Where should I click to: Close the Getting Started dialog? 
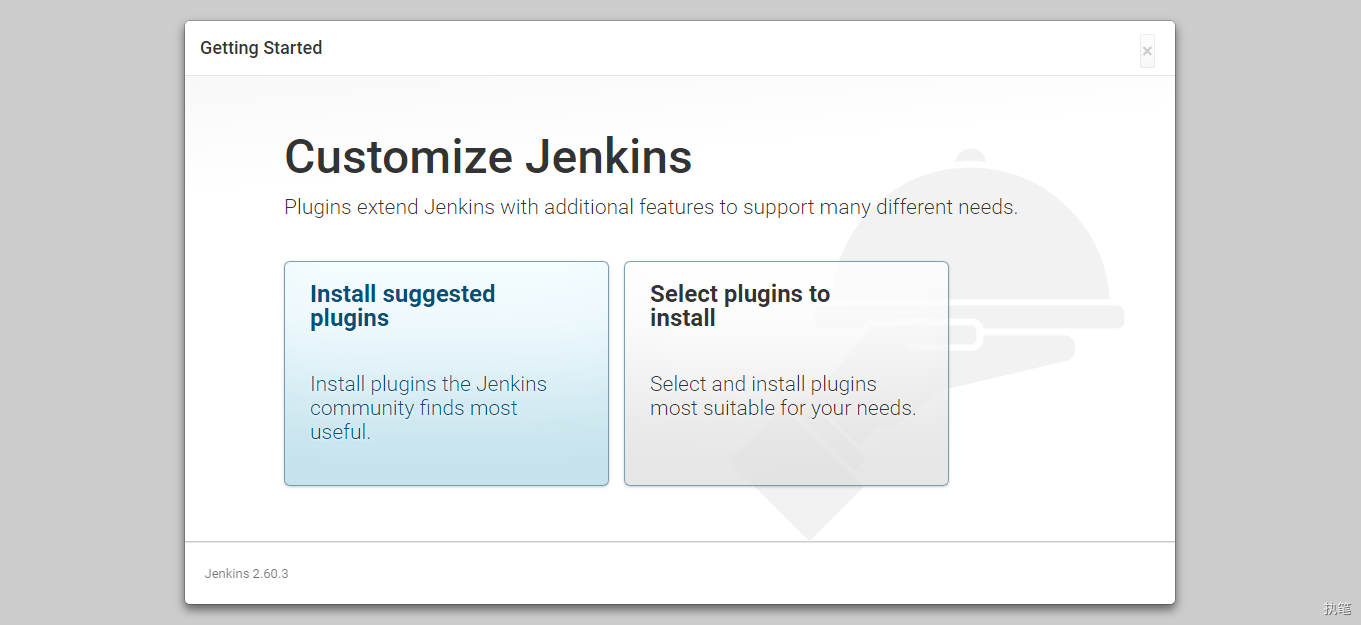(x=1147, y=51)
